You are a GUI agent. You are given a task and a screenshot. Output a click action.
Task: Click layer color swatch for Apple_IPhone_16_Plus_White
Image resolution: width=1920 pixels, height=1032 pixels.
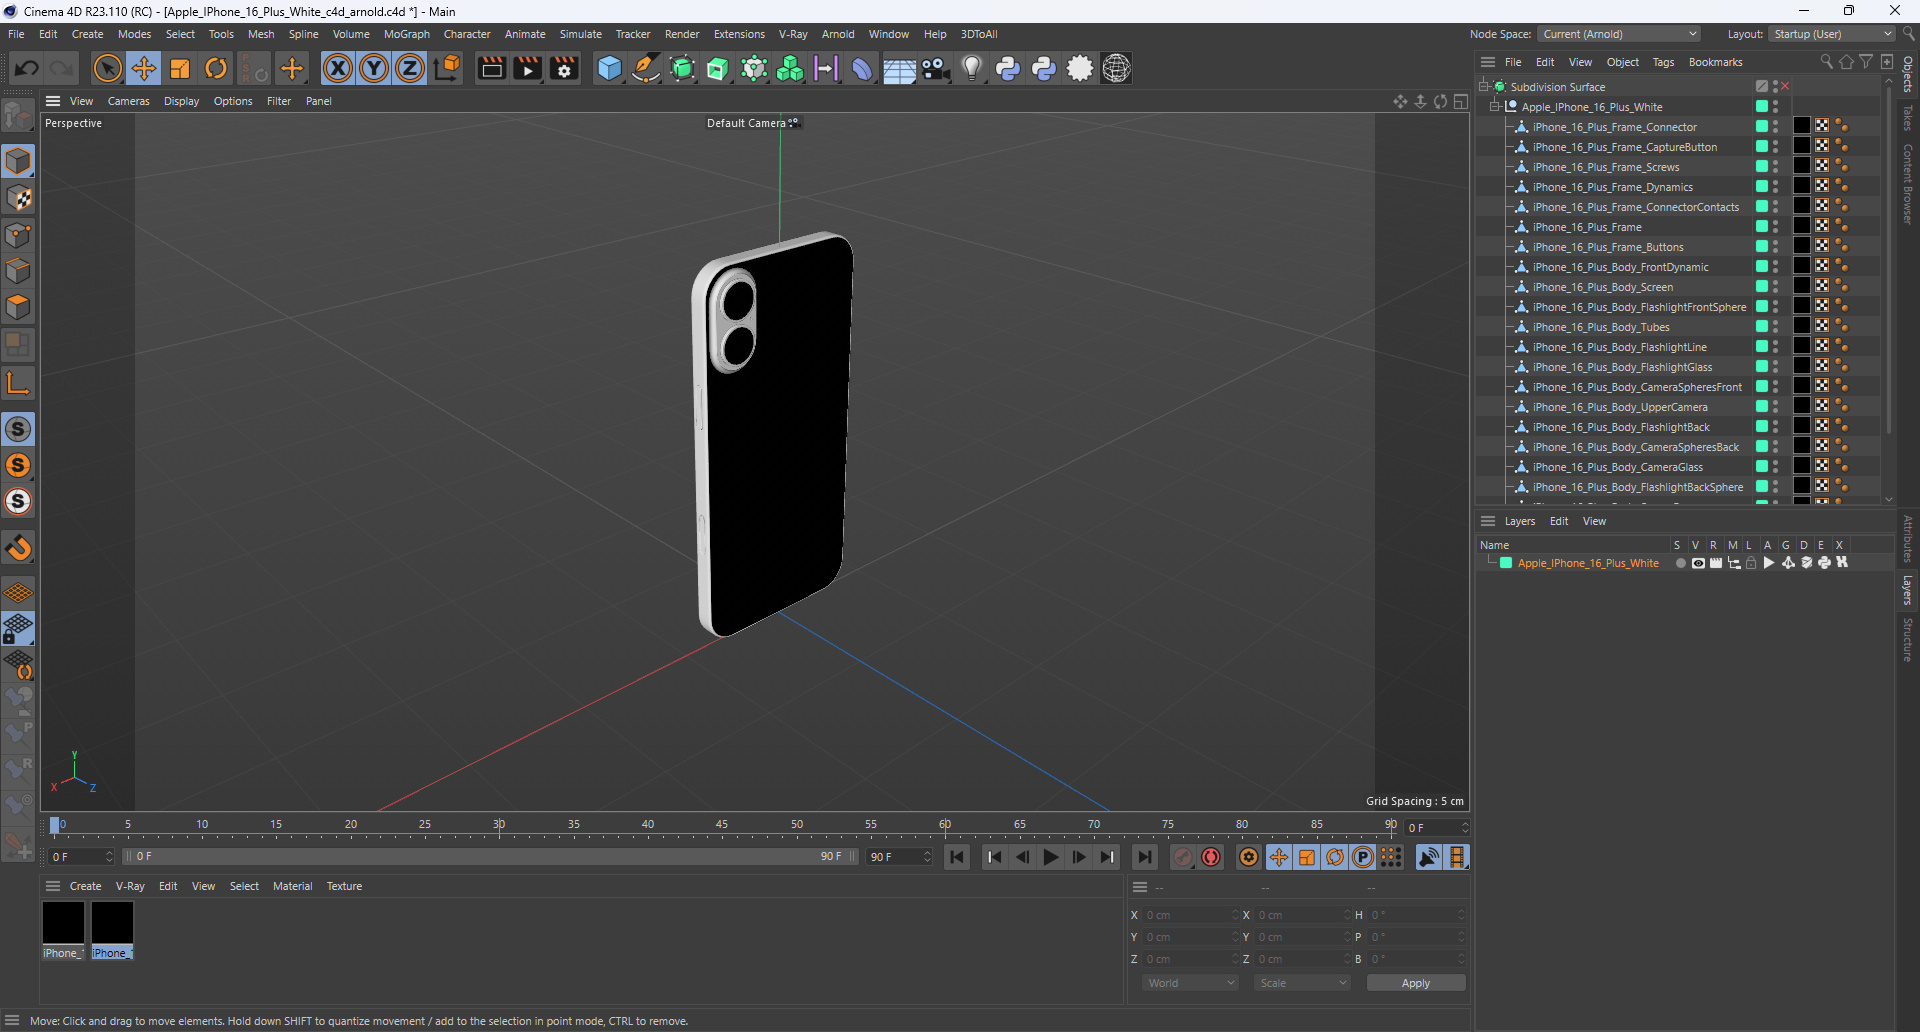(1506, 563)
